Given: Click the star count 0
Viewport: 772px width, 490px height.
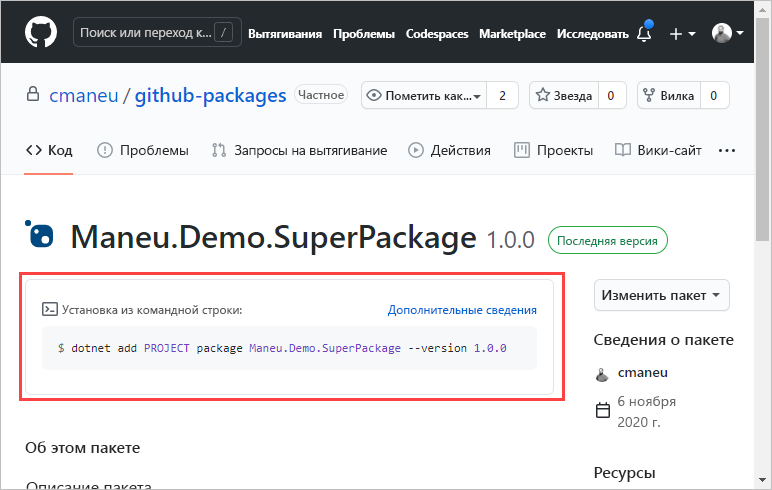Looking at the screenshot, I should [611, 95].
